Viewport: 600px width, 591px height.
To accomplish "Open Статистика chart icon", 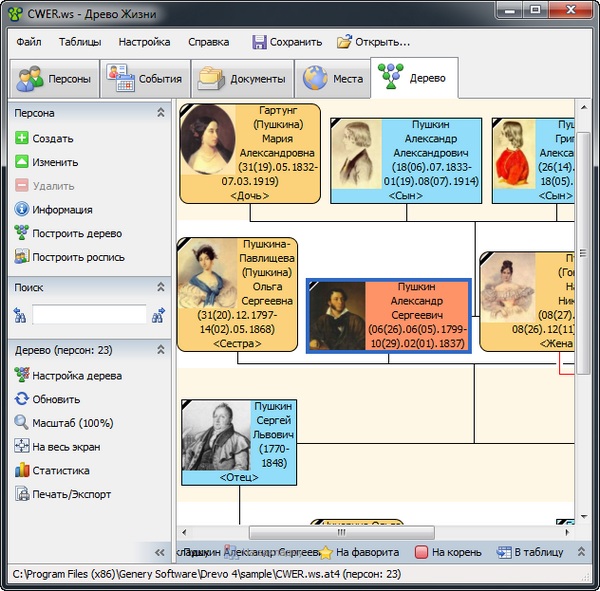I will [x=21, y=470].
